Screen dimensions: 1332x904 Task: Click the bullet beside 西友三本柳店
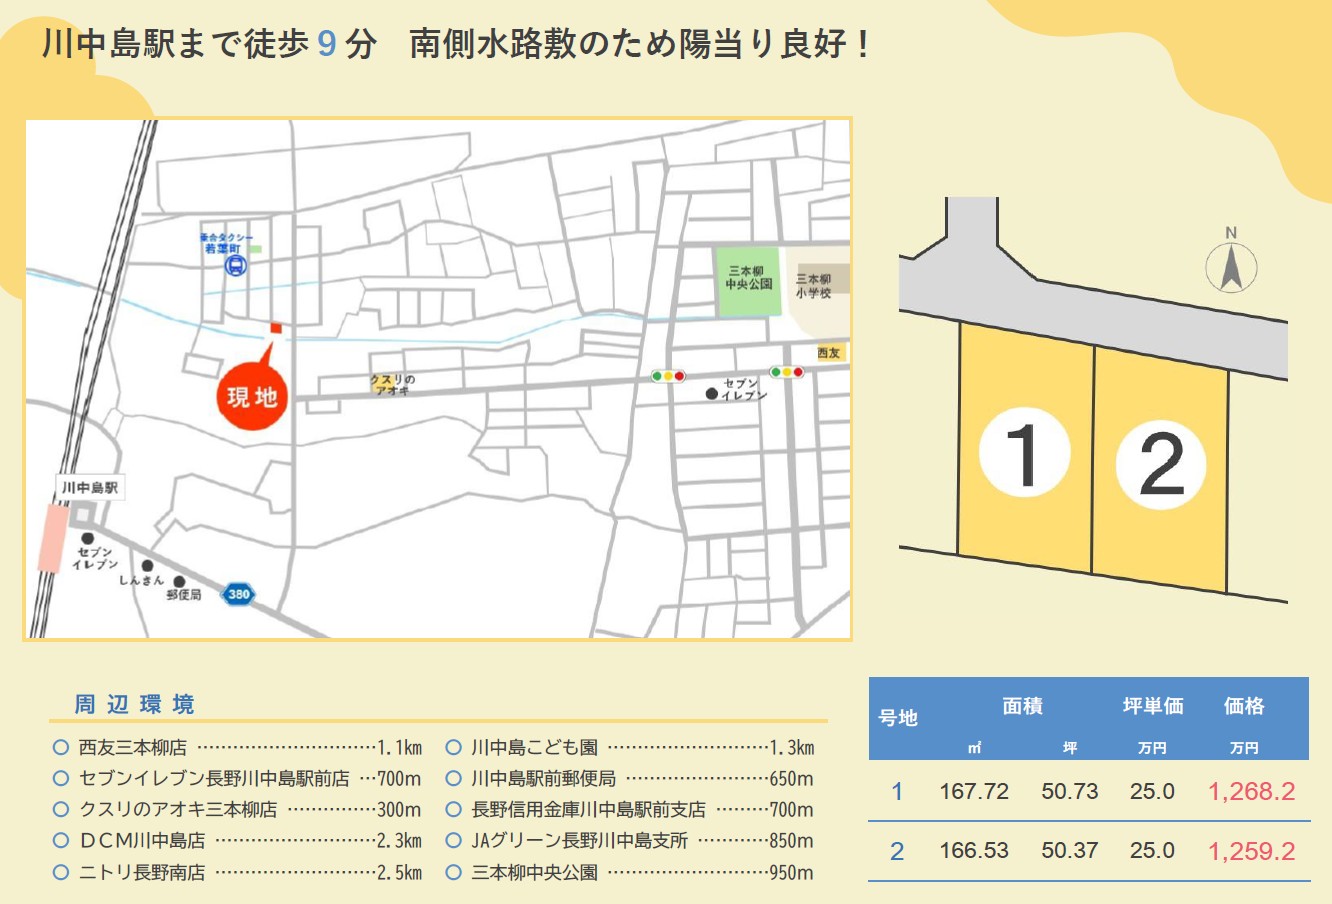61,747
